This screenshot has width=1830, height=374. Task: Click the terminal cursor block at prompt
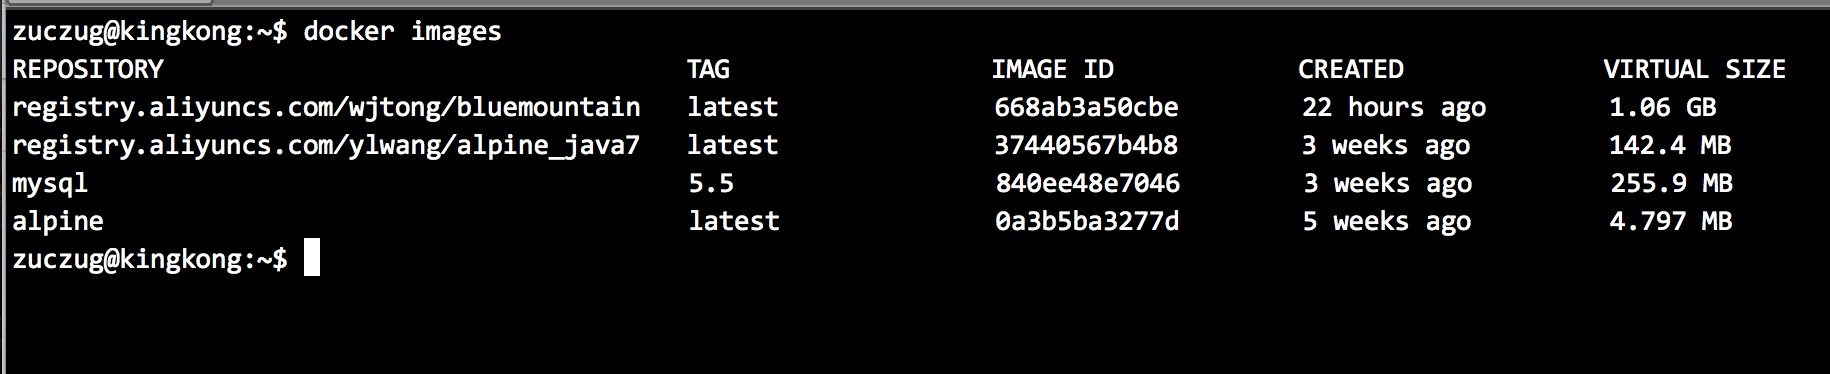pos(311,258)
